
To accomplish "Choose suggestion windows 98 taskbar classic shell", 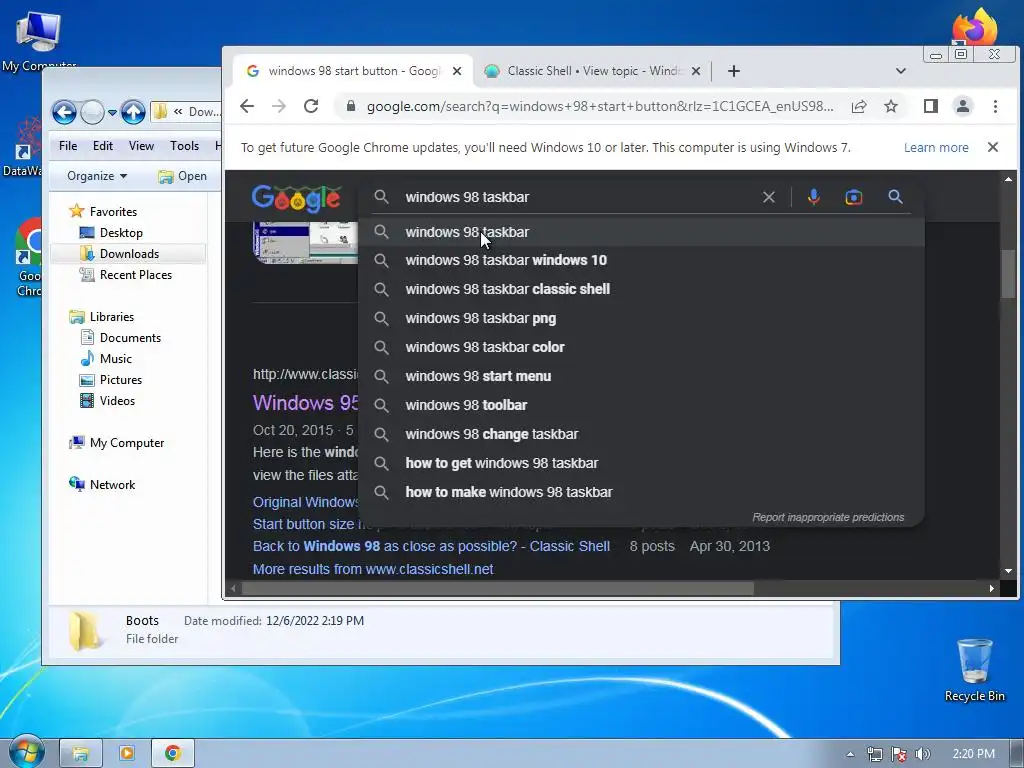I will (x=641, y=289).
